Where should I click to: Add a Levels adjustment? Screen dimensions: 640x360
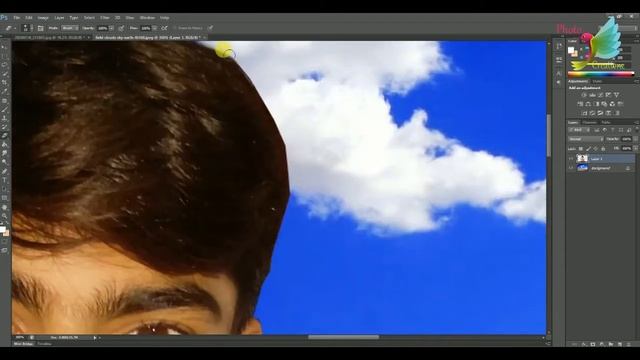592,95
